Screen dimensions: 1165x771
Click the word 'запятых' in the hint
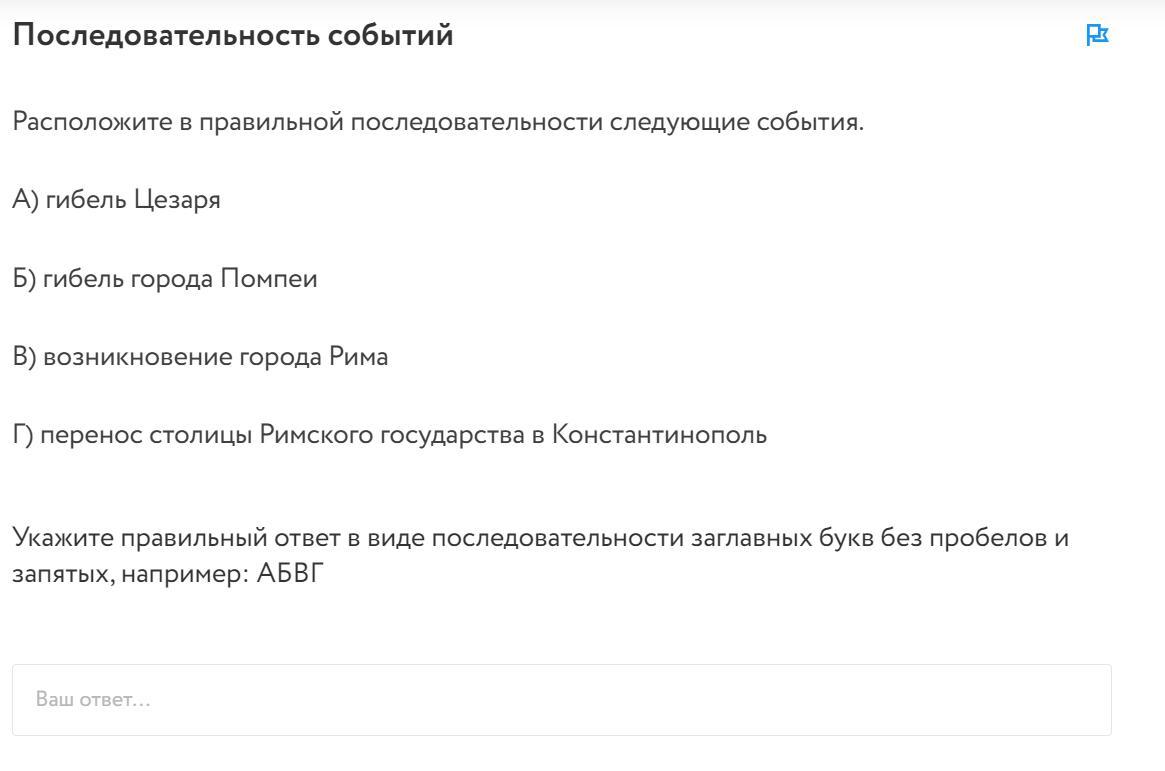pos(63,574)
